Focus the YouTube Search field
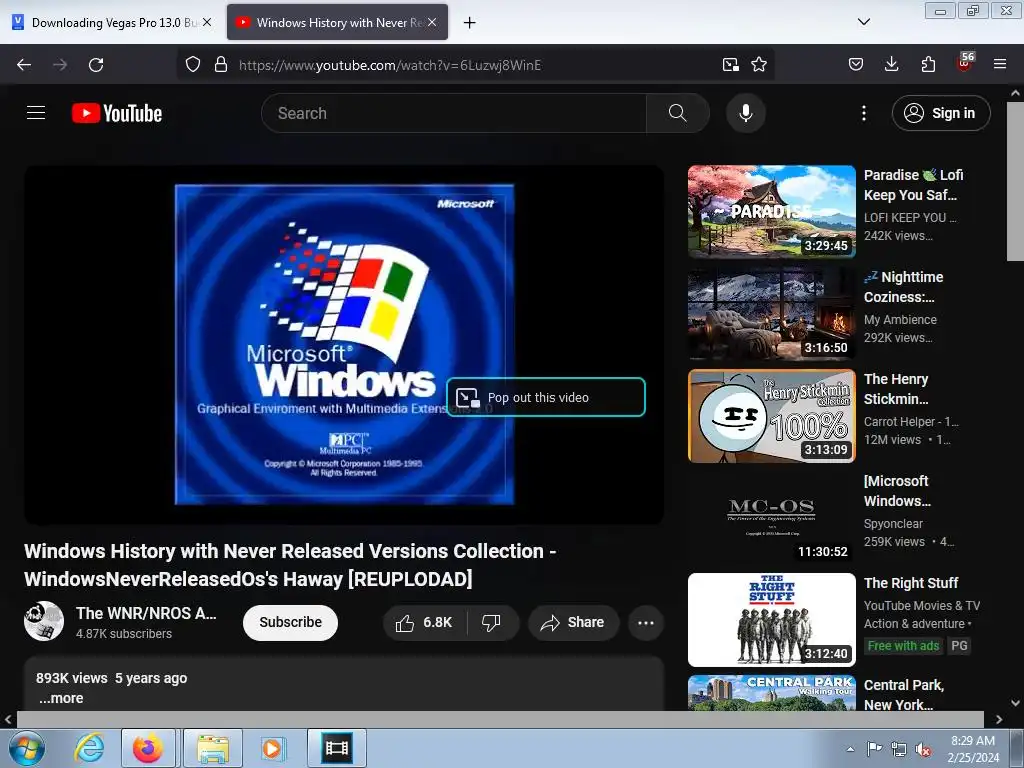1024x768 pixels. pyautogui.click(x=454, y=113)
